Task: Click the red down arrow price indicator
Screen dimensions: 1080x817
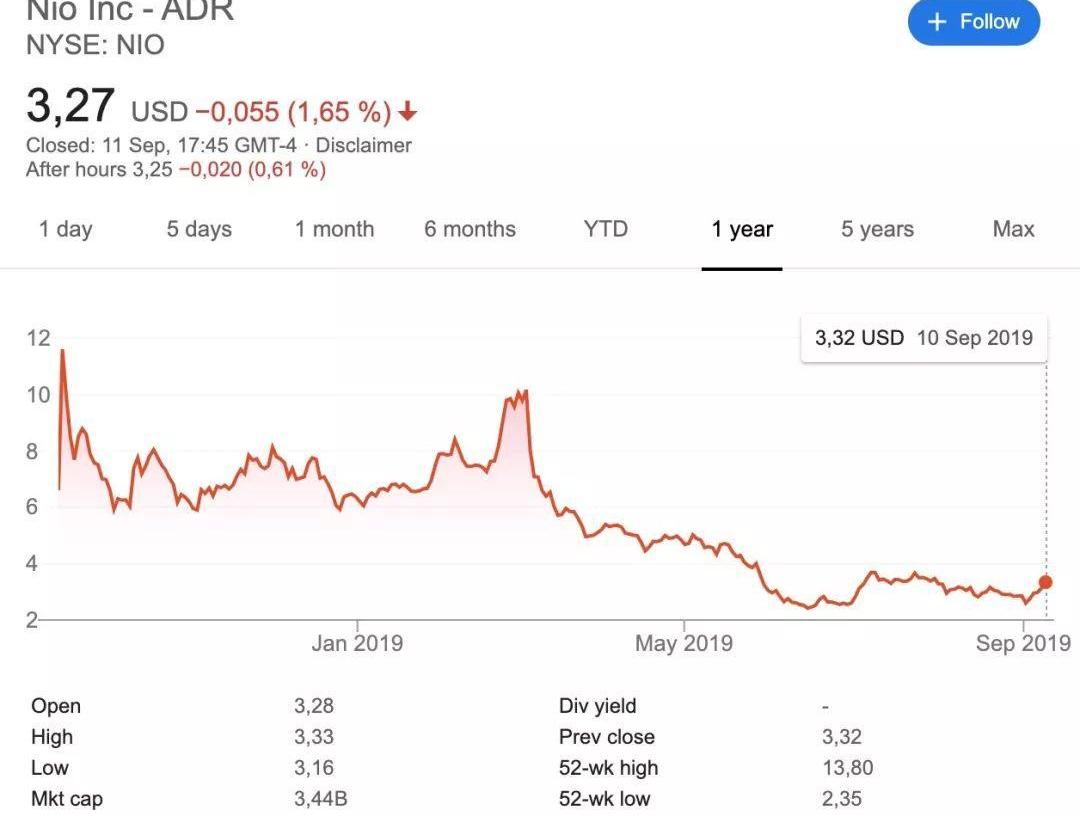Action: 408,111
